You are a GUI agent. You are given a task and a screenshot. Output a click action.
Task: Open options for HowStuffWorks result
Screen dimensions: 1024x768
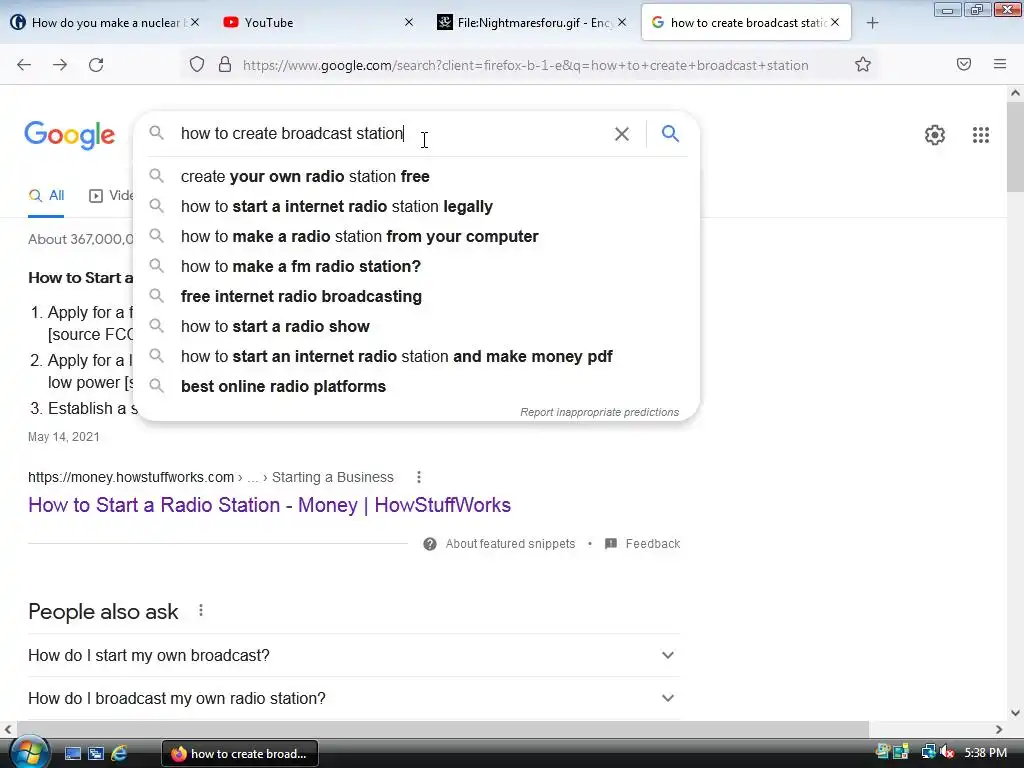click(x=419, y=477)
